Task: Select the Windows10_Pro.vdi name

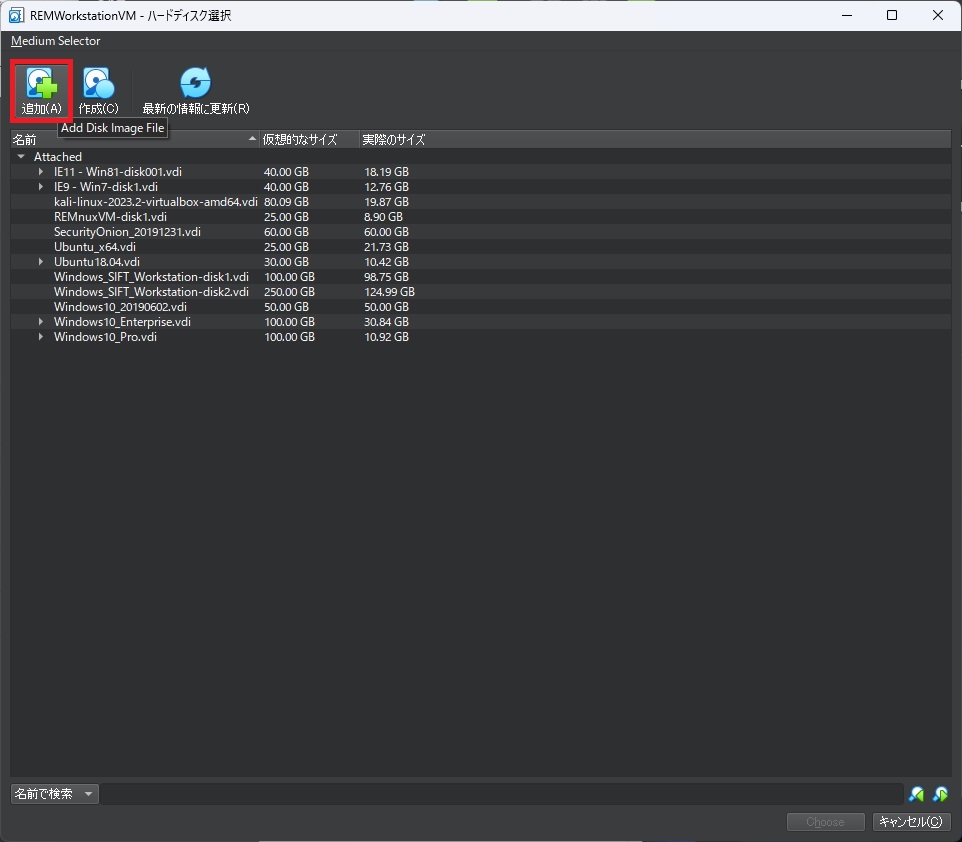Action: tap(105, 337)
